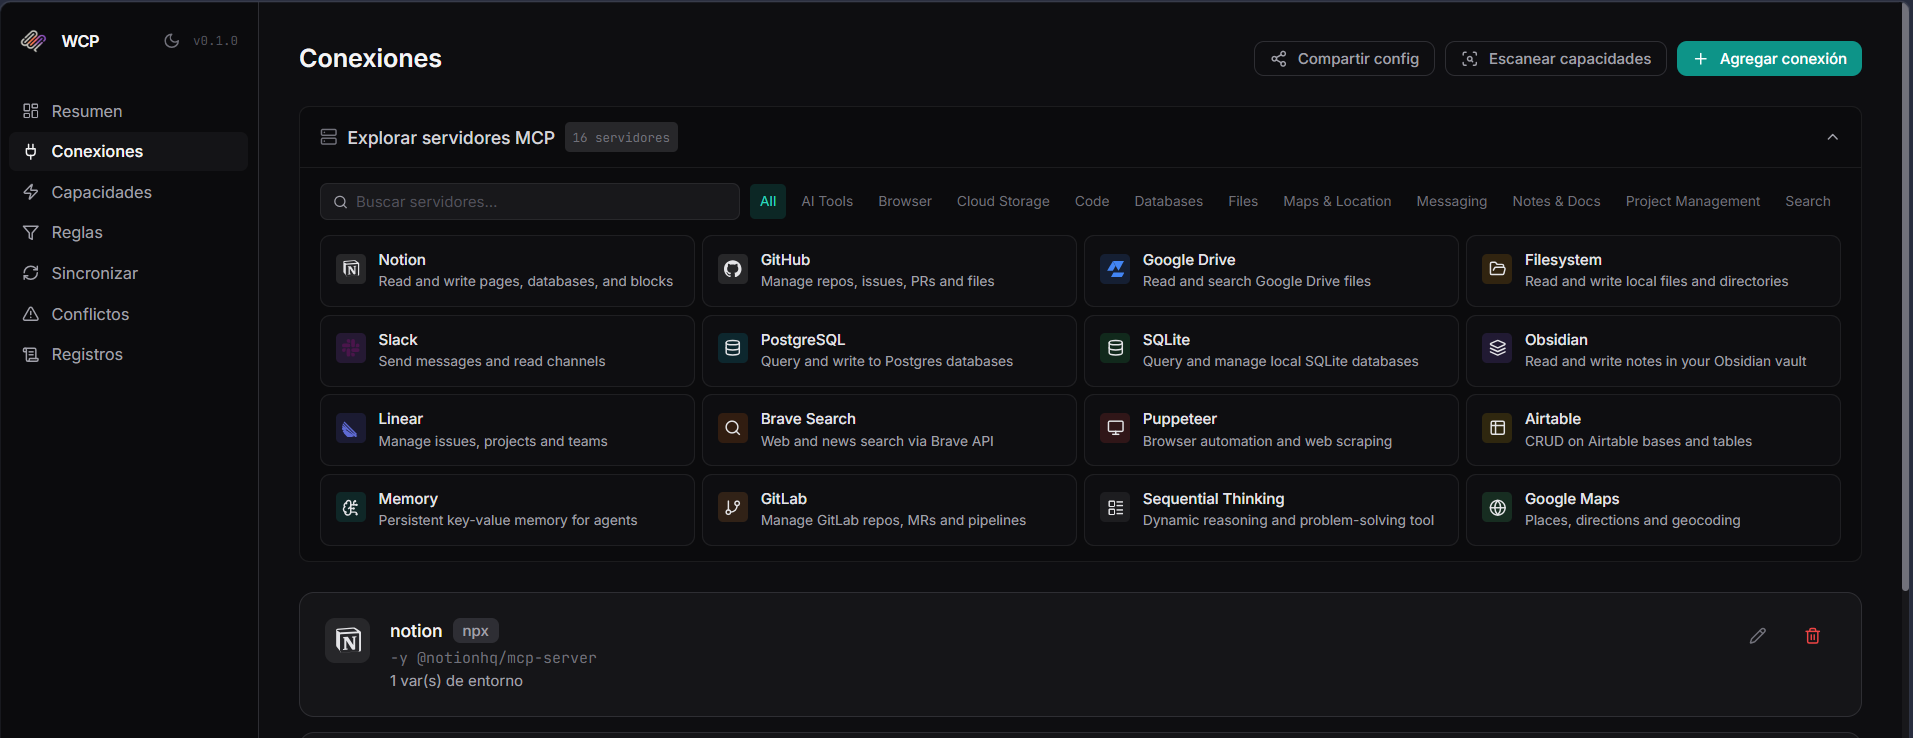Filter servers by Maps & Location

[x=1337, y=201]
